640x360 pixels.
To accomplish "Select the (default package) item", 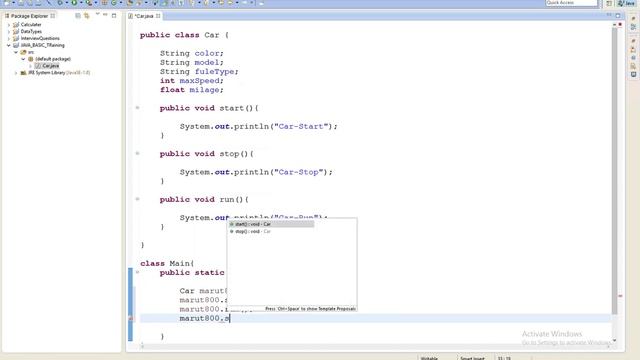I will coord(53,59).
